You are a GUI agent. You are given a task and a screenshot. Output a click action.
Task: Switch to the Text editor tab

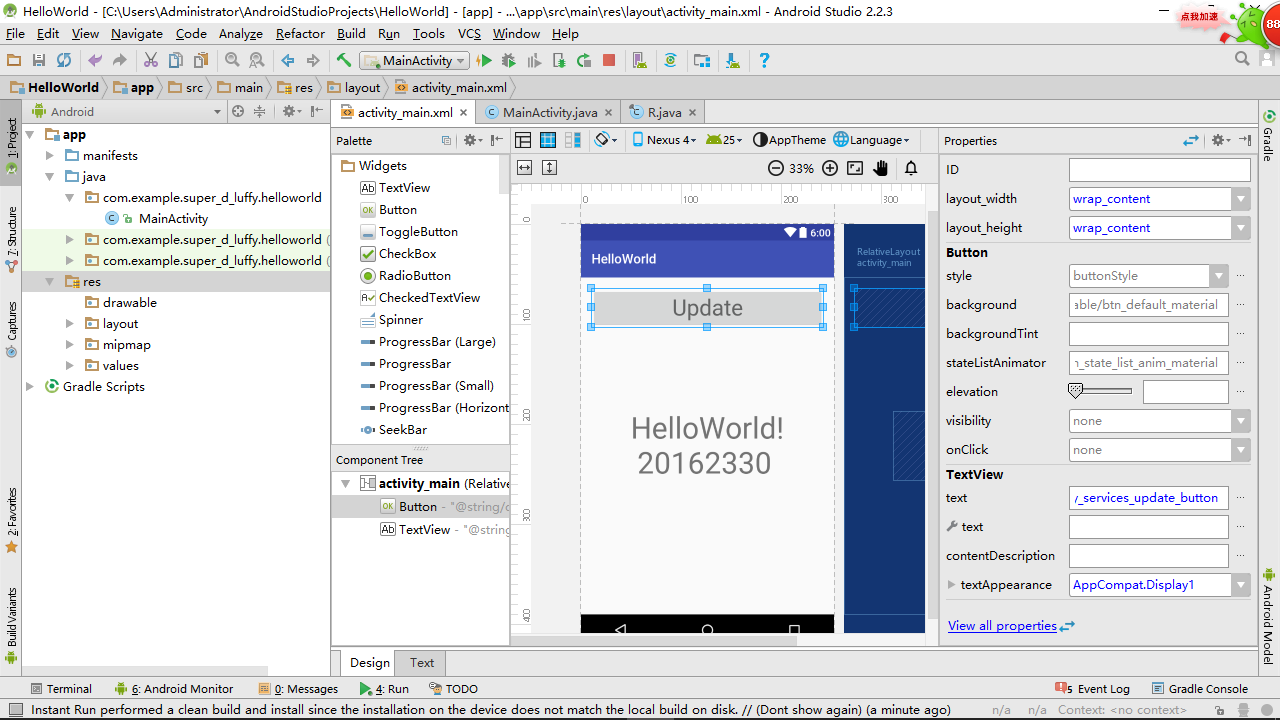point(422,663)
